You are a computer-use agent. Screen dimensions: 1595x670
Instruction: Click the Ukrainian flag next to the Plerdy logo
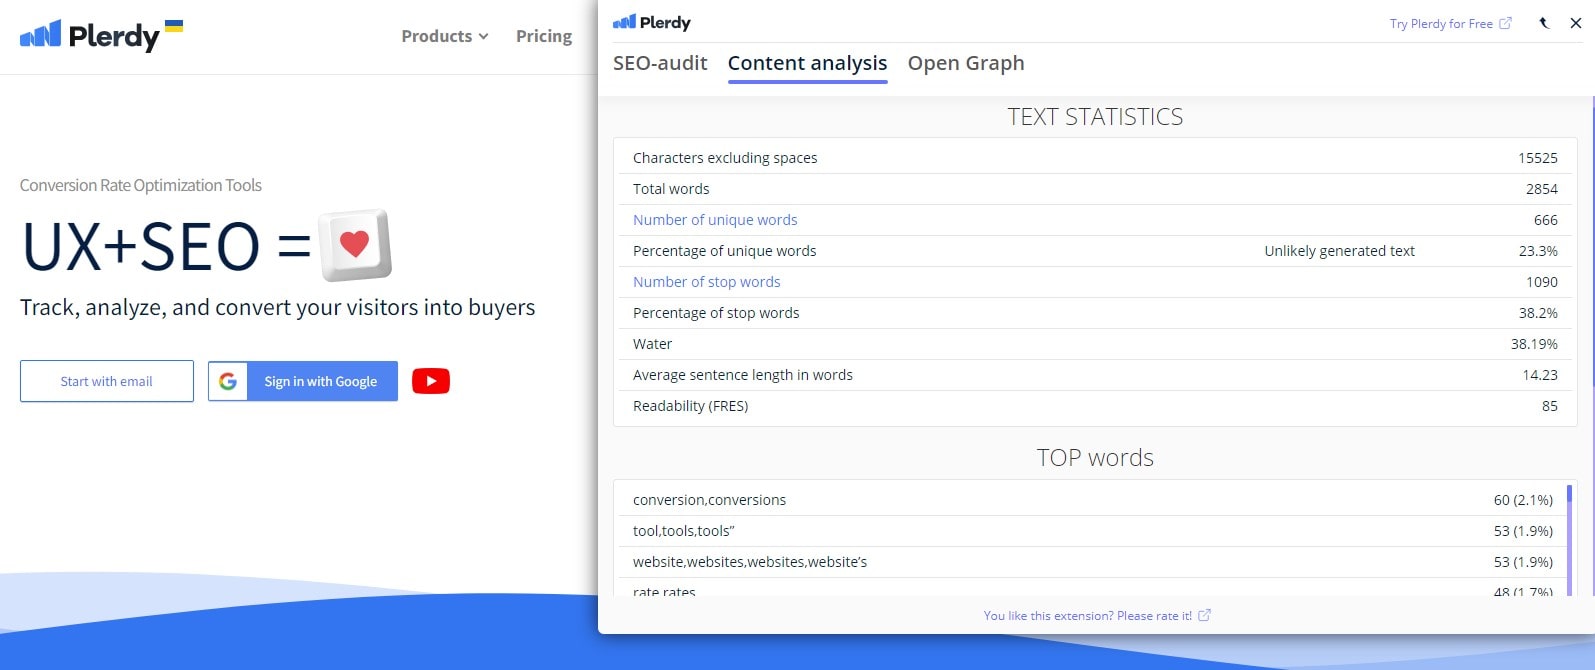(x=174, y=26)
